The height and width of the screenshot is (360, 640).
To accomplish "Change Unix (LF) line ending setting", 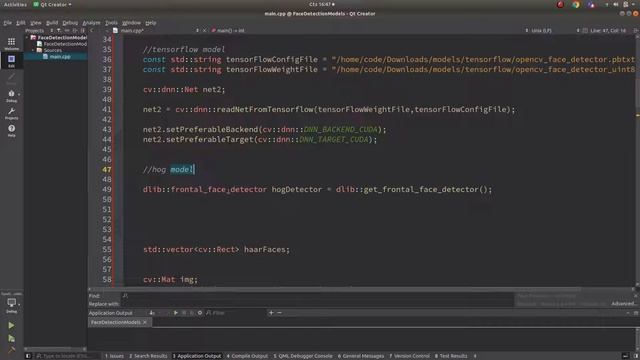I will 541,31.
